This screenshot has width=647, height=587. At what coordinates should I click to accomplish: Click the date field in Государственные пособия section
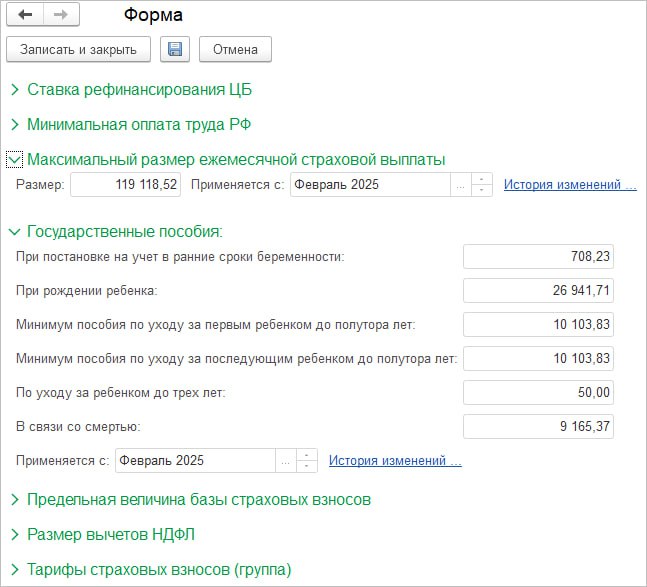tap(195, 460)
